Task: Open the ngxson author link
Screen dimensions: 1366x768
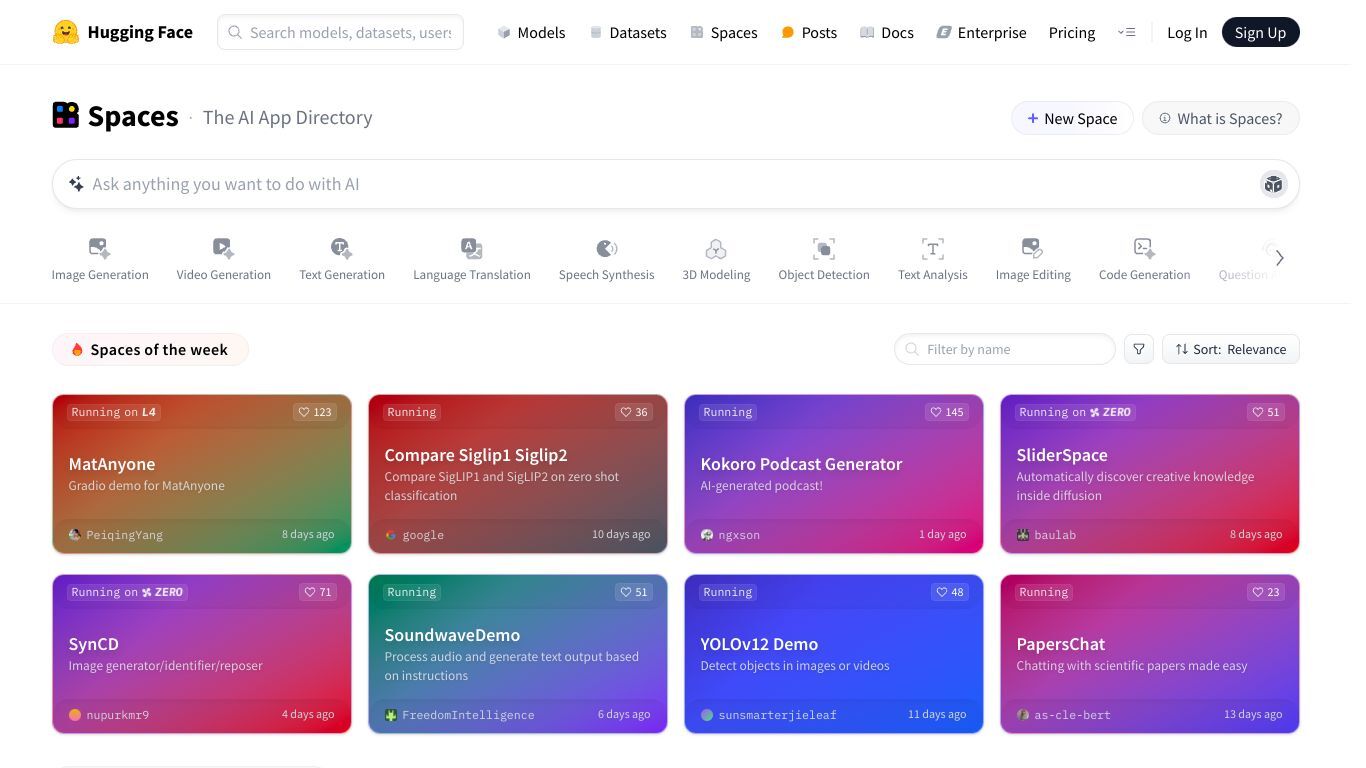Action: [739, 535]
